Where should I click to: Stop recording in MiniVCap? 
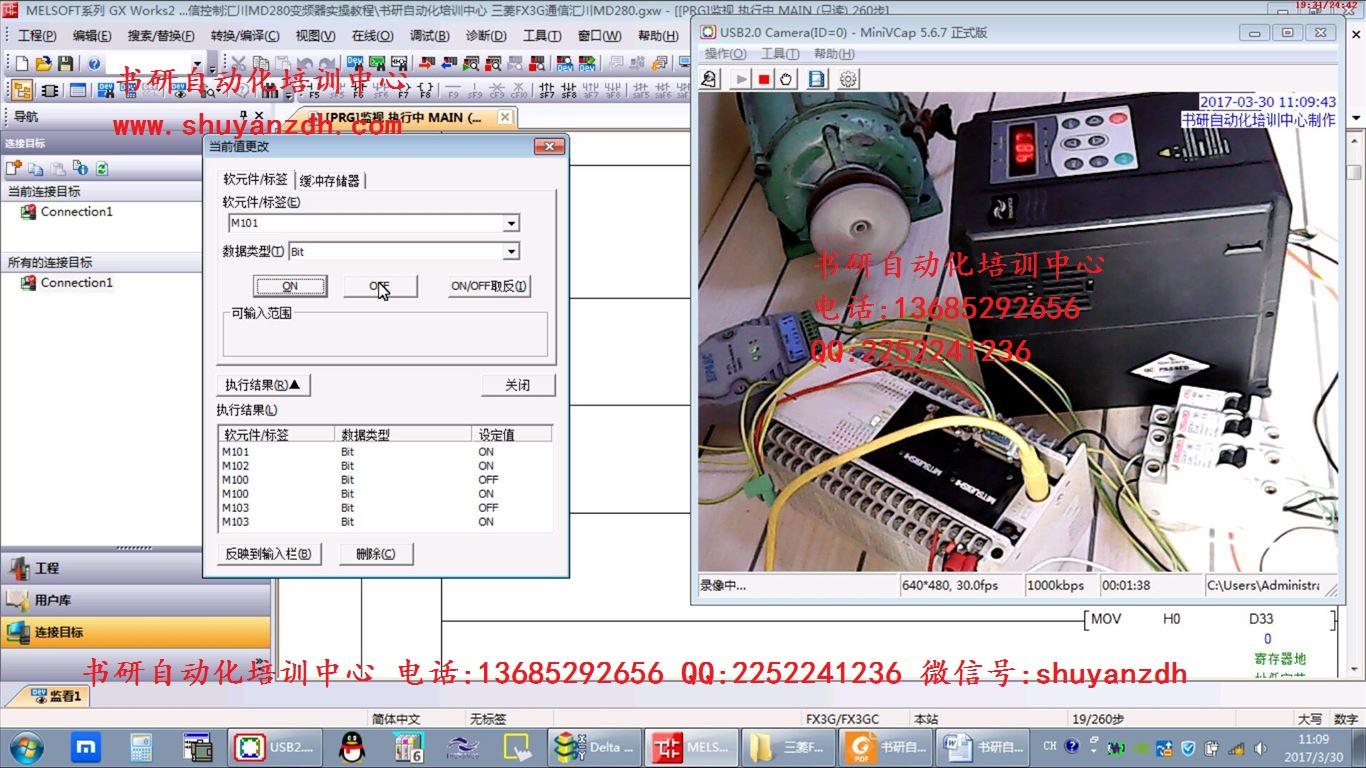coord(765,79)
